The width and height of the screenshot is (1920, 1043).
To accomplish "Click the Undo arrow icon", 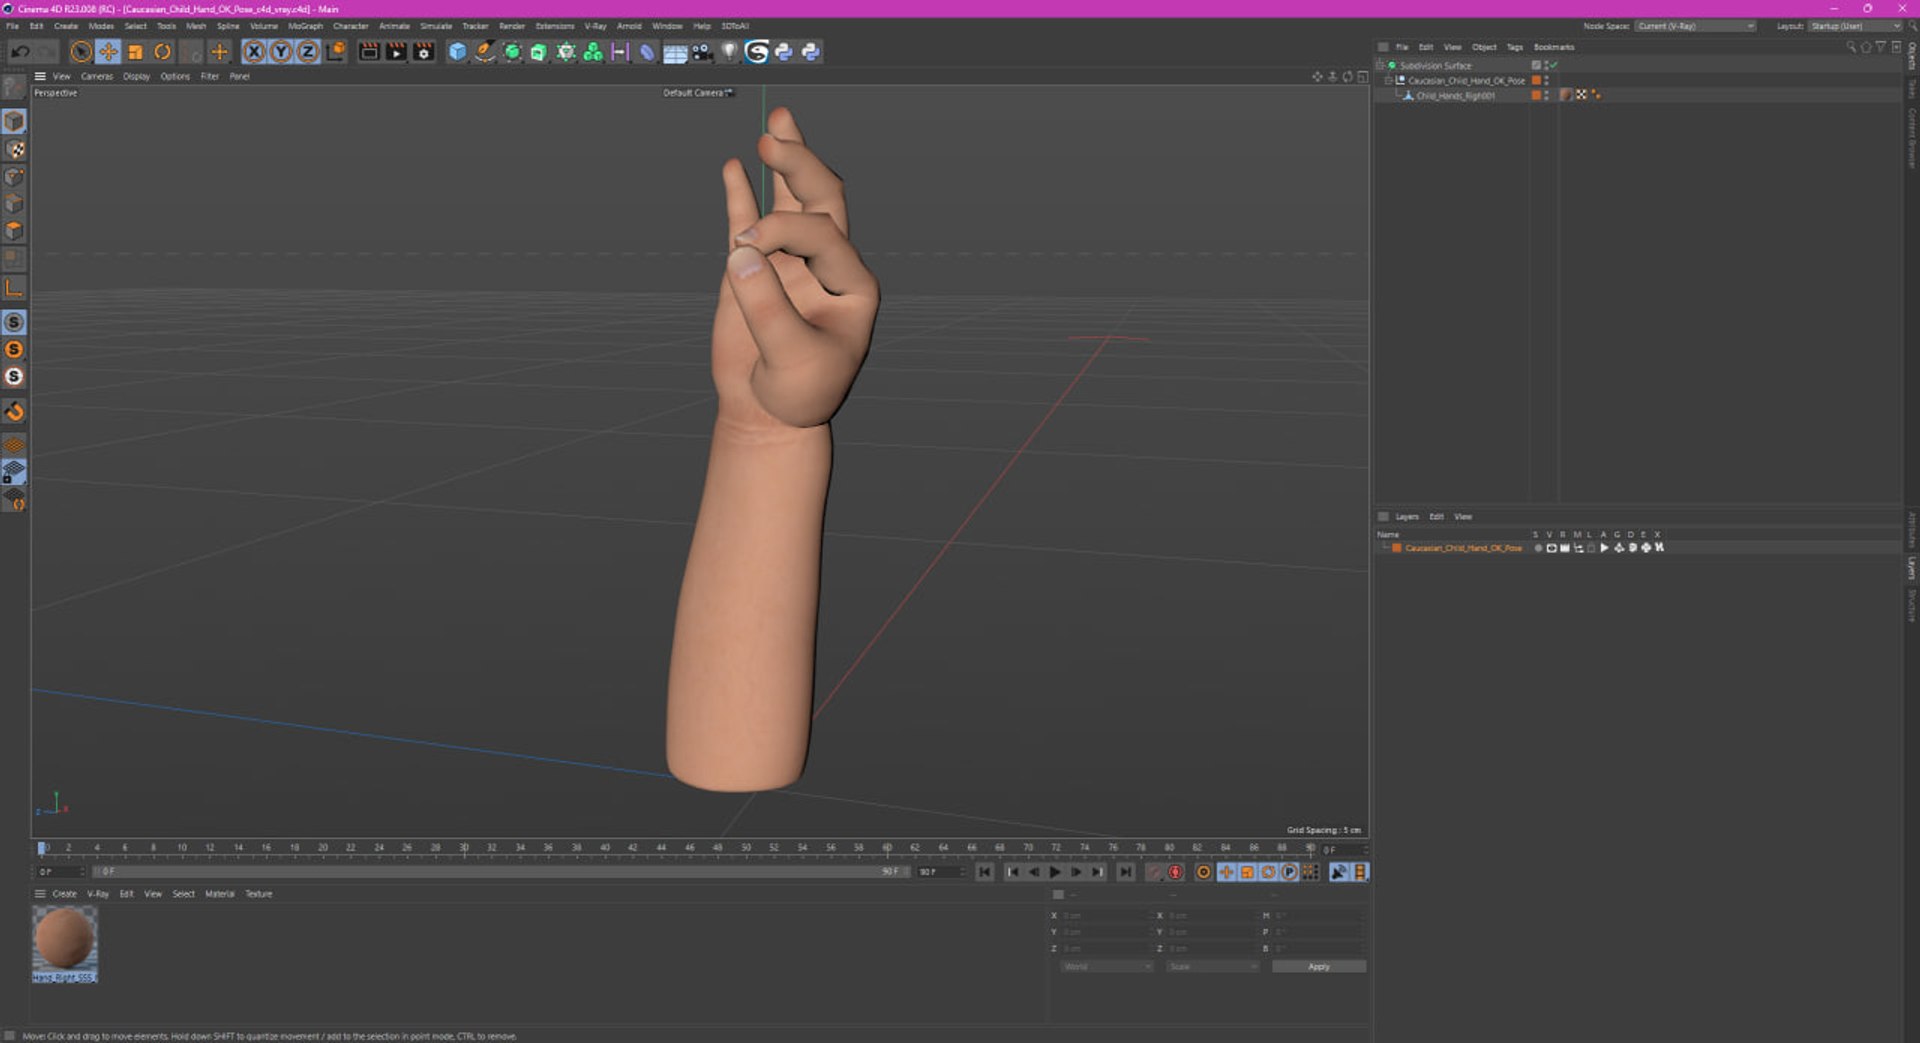I will pos(20,52).
